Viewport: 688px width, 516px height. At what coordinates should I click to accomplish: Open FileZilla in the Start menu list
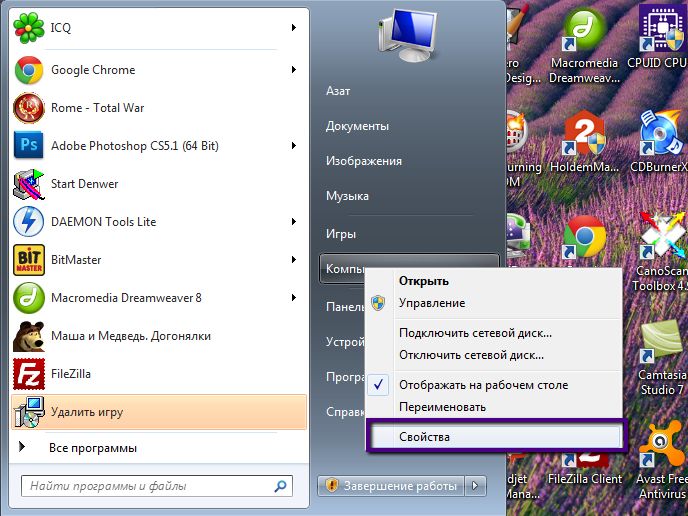coord(70,374)
